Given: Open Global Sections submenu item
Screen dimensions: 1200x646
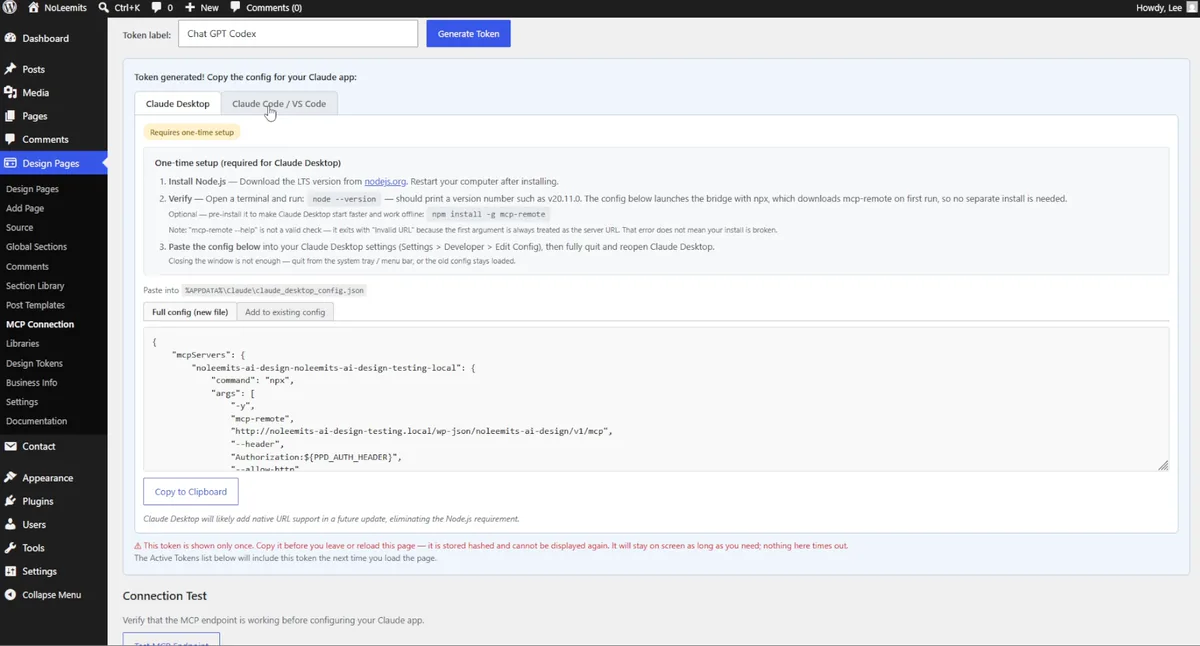Looking at the screenshot, I should coord(36,247).
